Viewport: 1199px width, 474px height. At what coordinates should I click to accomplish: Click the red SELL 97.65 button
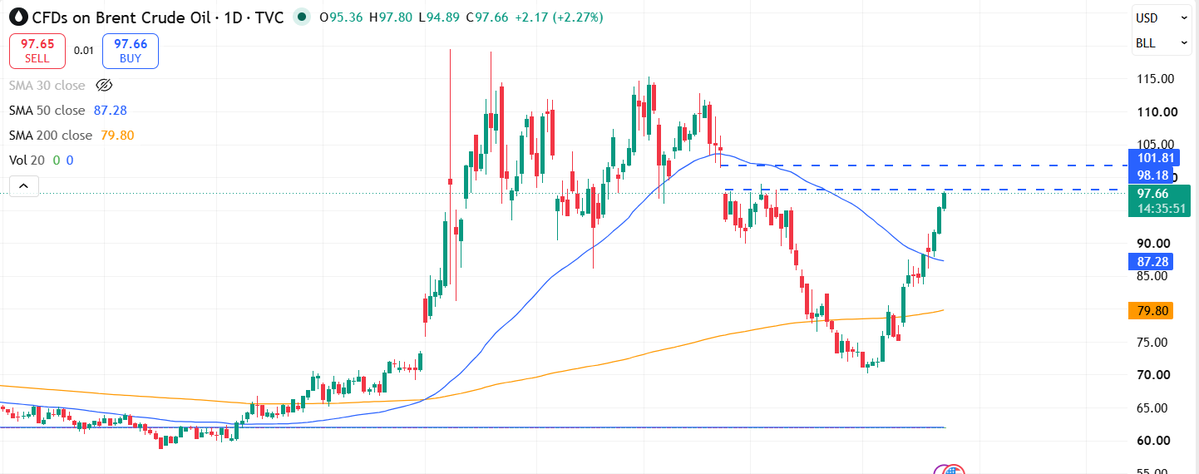pos(37,52)
